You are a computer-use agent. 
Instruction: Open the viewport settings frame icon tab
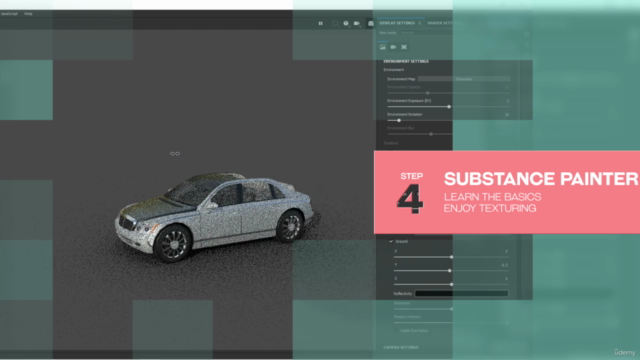coord(404,47)
